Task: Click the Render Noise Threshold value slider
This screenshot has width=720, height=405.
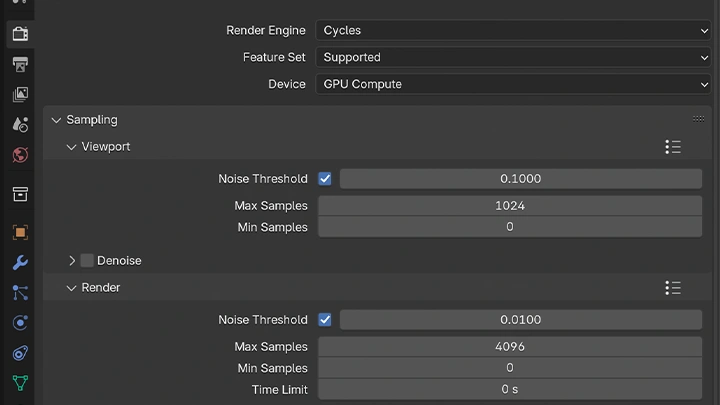Action: pos(520,320)
